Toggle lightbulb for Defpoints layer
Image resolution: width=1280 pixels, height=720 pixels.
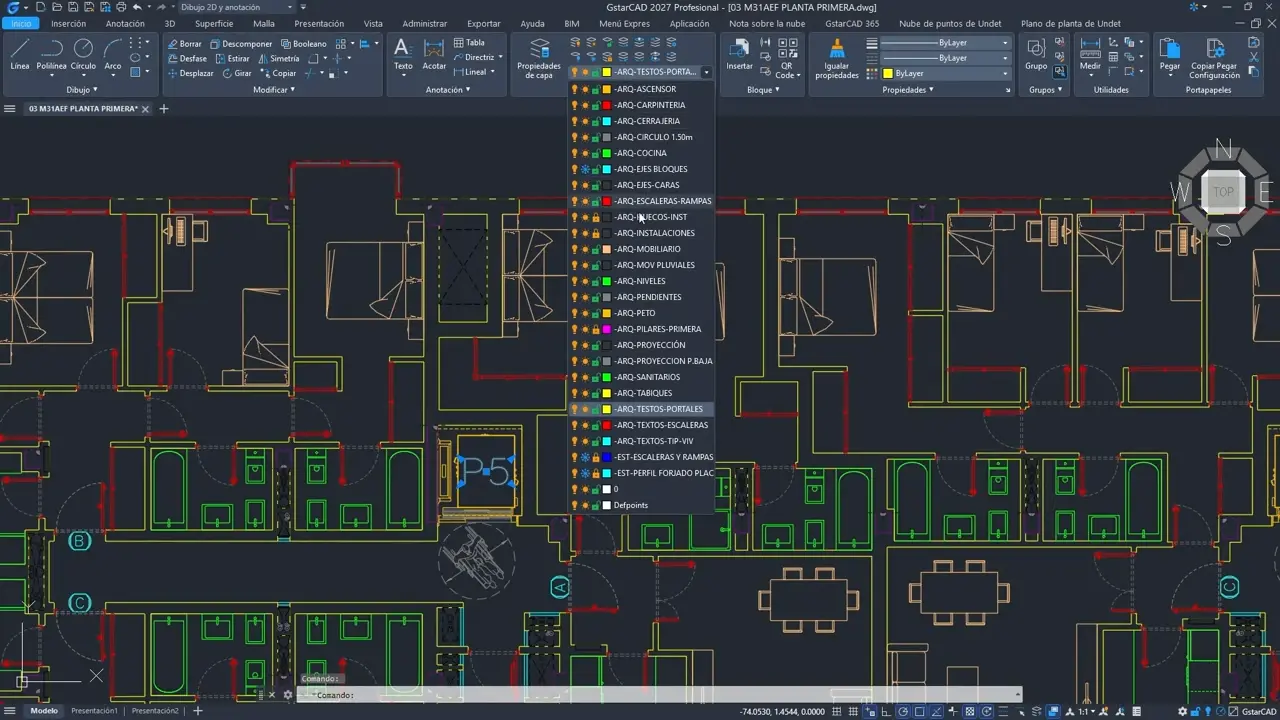pos(574,505)
